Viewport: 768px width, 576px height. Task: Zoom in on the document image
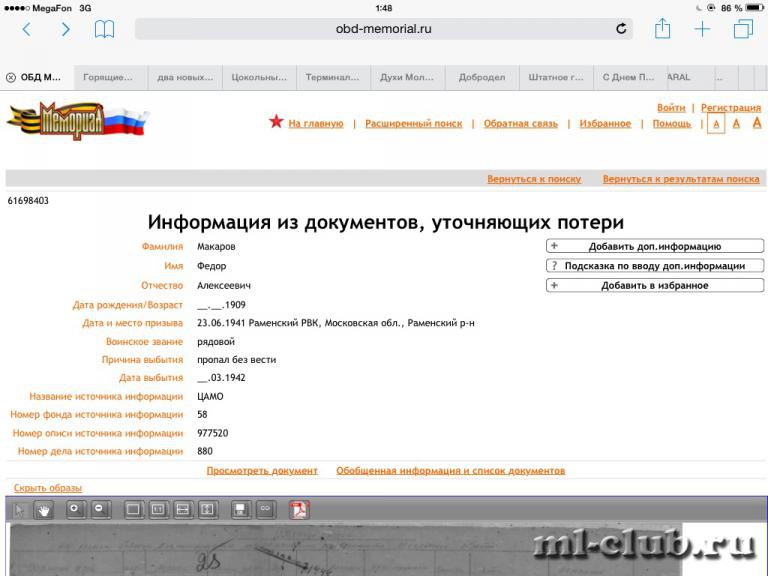pos(75,509)
